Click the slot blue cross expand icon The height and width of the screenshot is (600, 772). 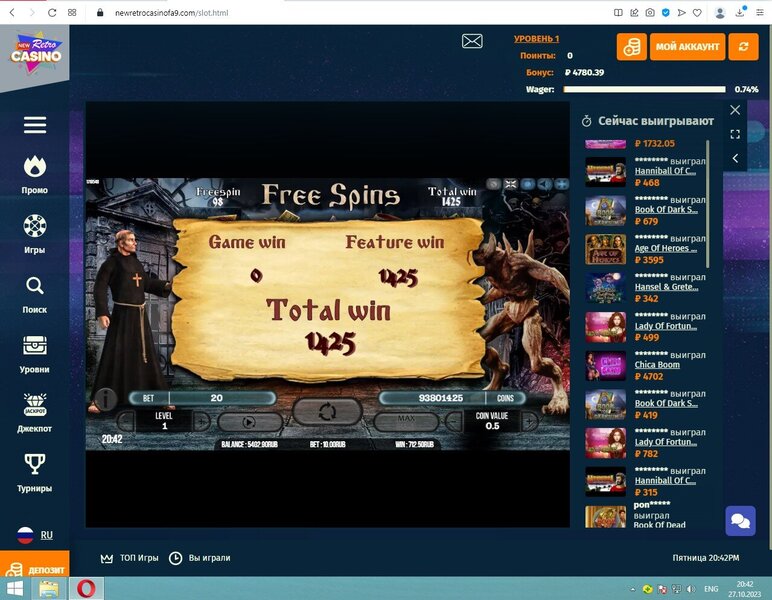[561, 184]
